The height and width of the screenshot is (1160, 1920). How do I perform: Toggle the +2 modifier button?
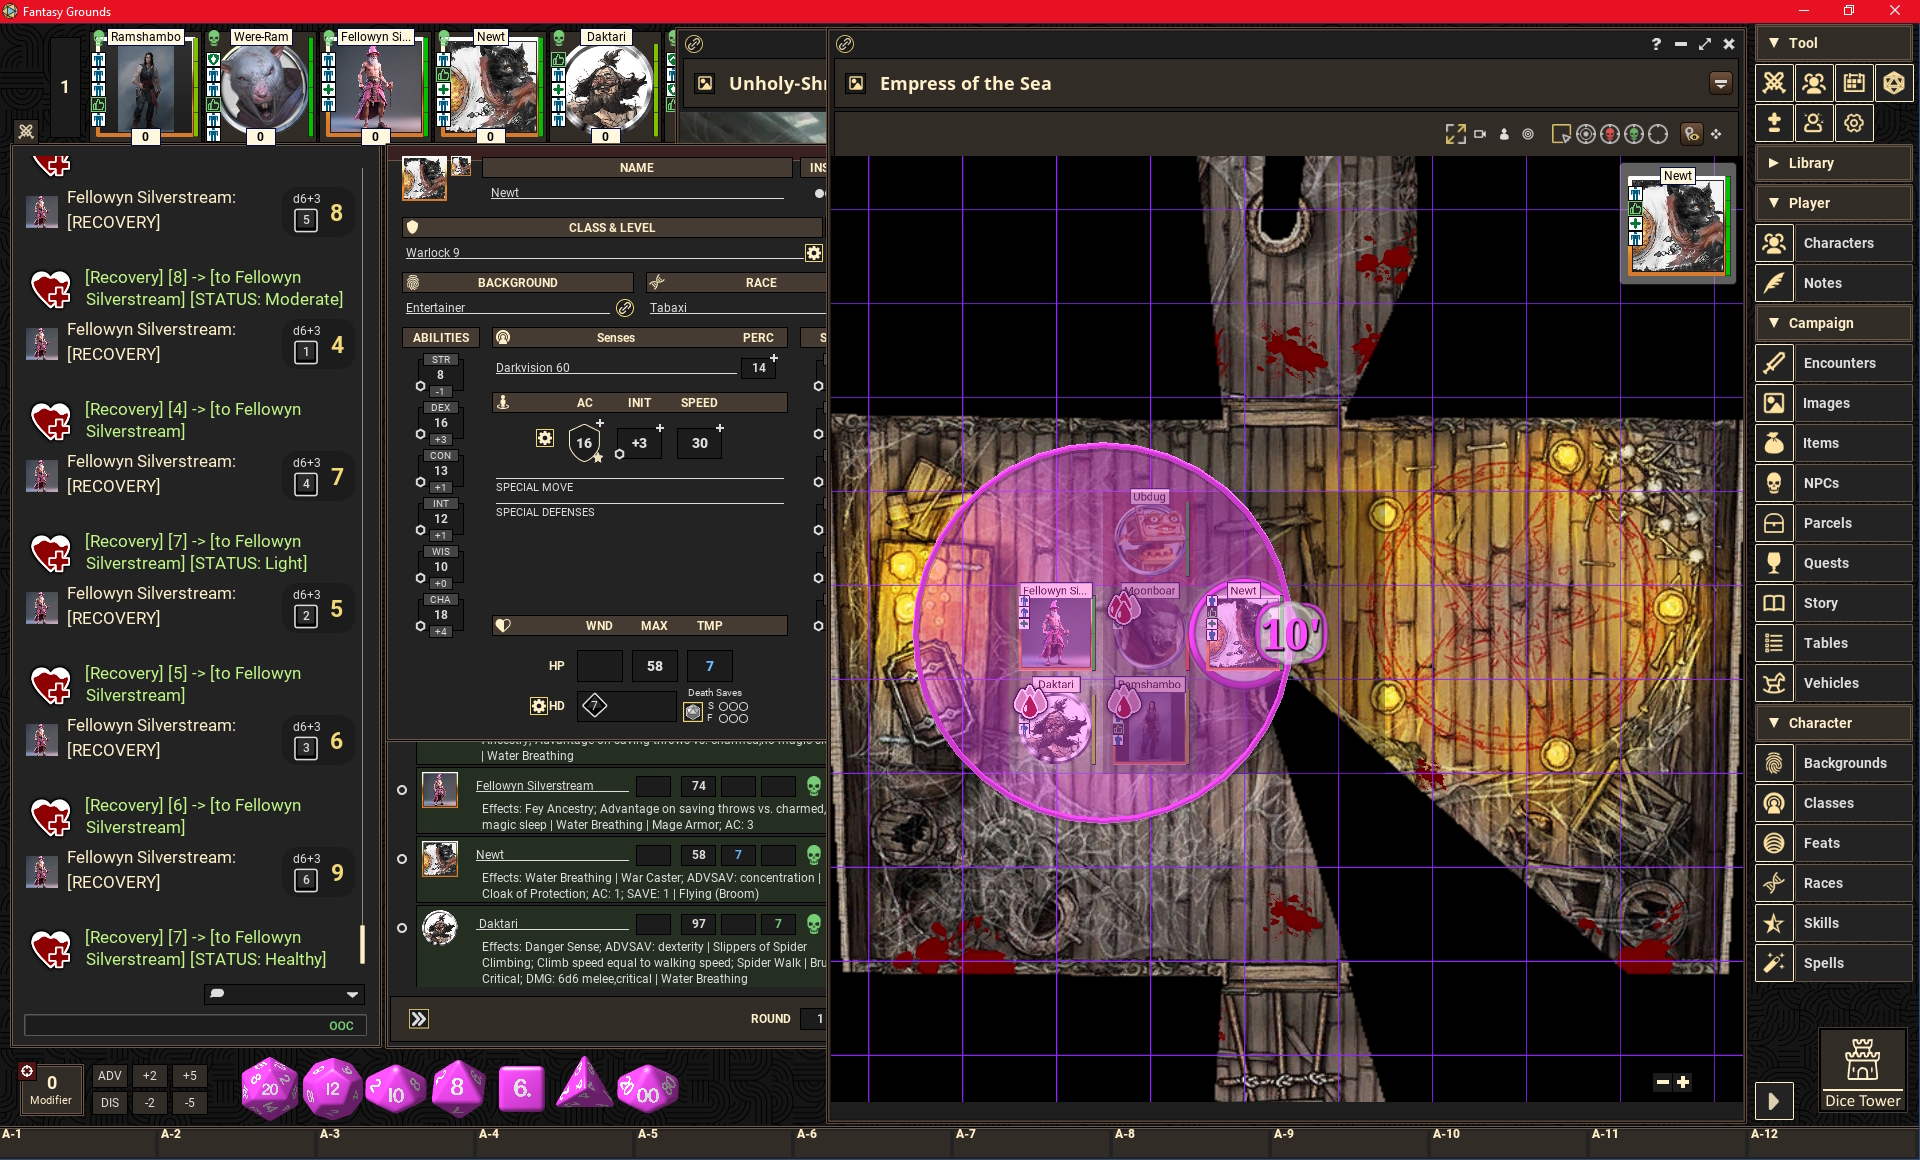[x=150, y=1076]
